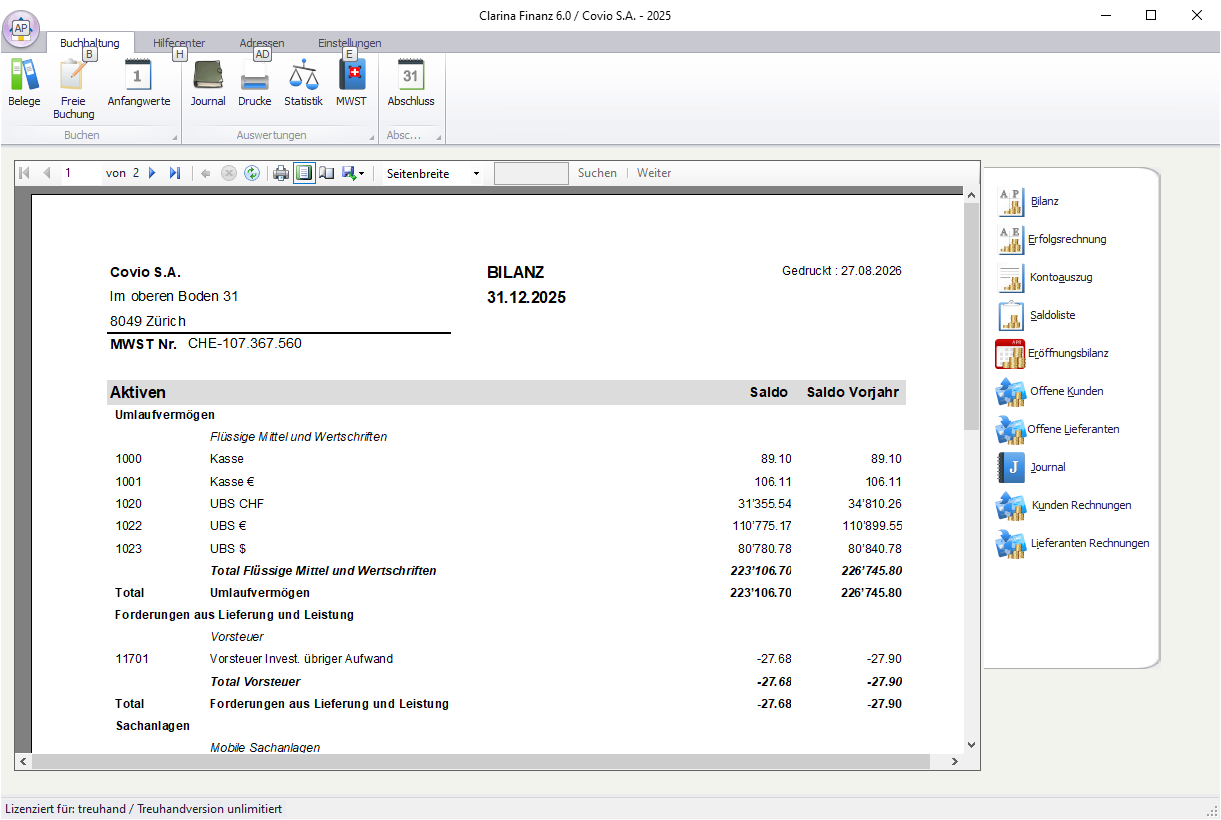Click the horizontal scrollbar left arrow
The width and height of the screenshot is (1221, 820).
(23, 762)
